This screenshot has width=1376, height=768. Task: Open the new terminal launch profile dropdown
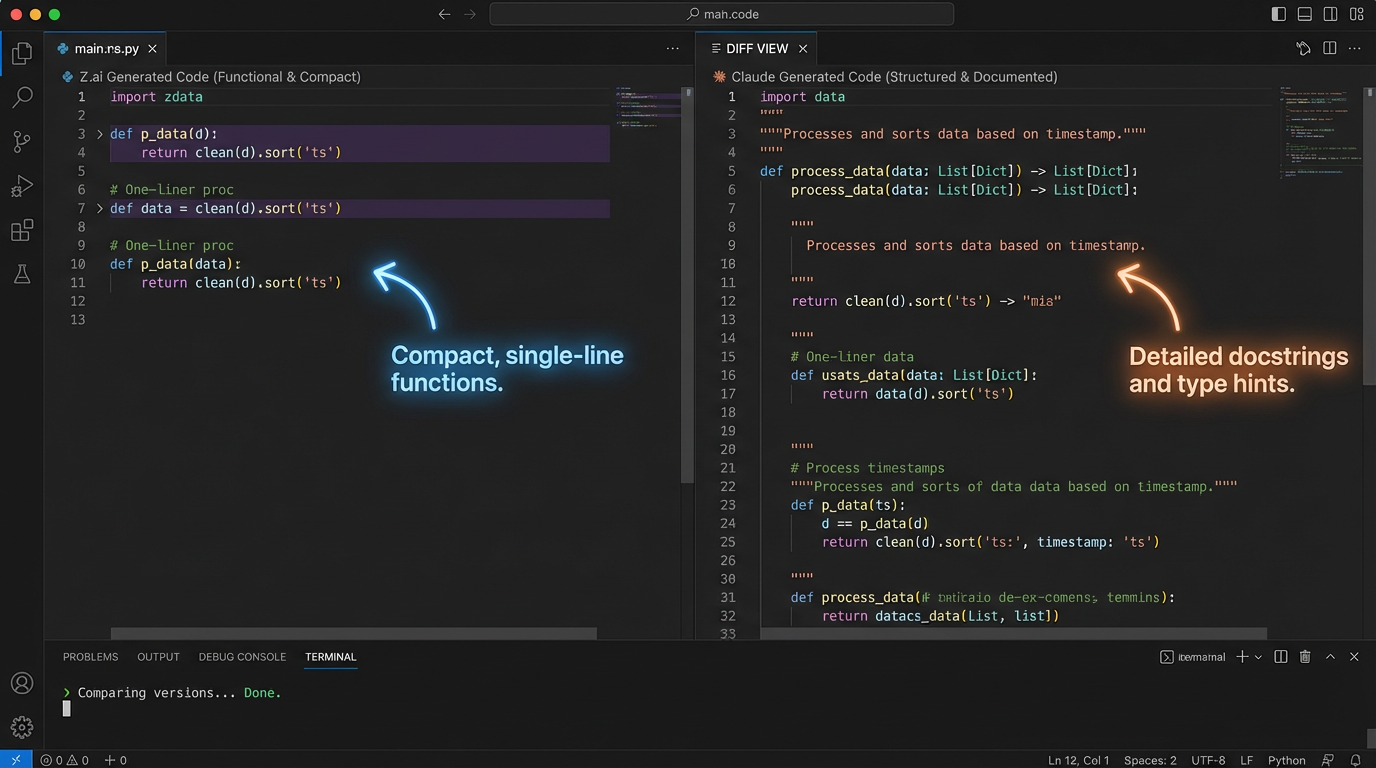pyautogui.click(x=1258, y=657)
